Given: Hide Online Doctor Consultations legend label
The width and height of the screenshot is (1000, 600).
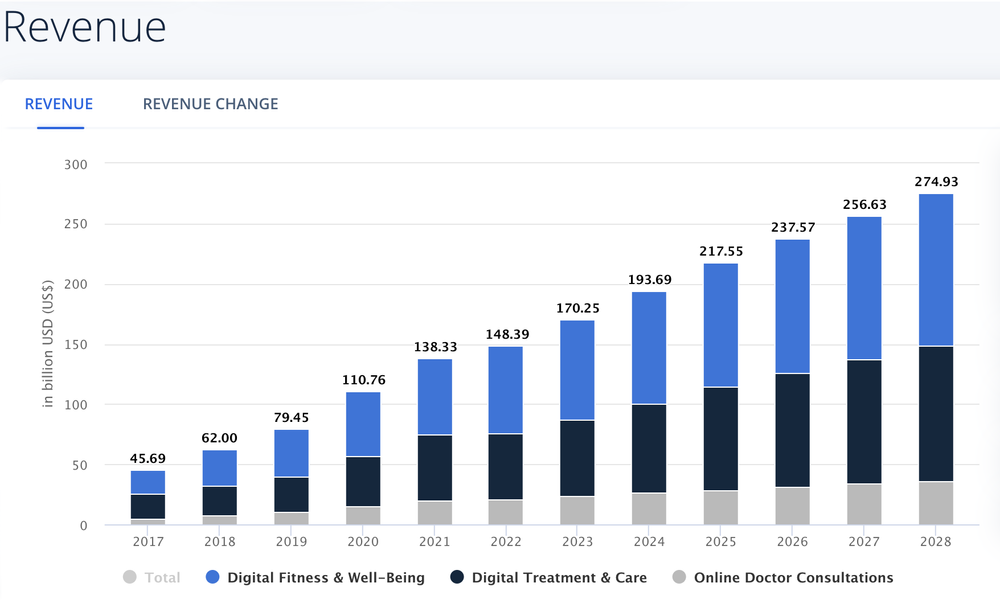Looking at the screenshot, I should [x=793, y=577].
